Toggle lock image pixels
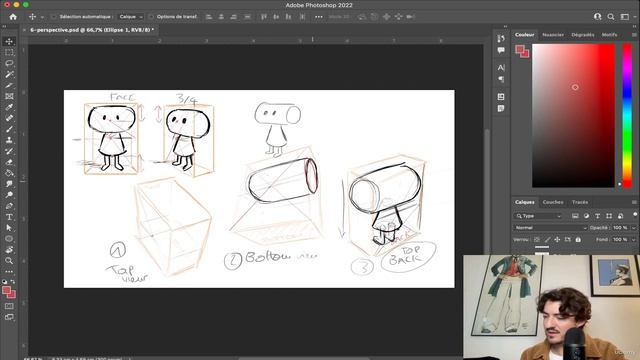This screenshot has height=360, width=640. click(547, 240)
